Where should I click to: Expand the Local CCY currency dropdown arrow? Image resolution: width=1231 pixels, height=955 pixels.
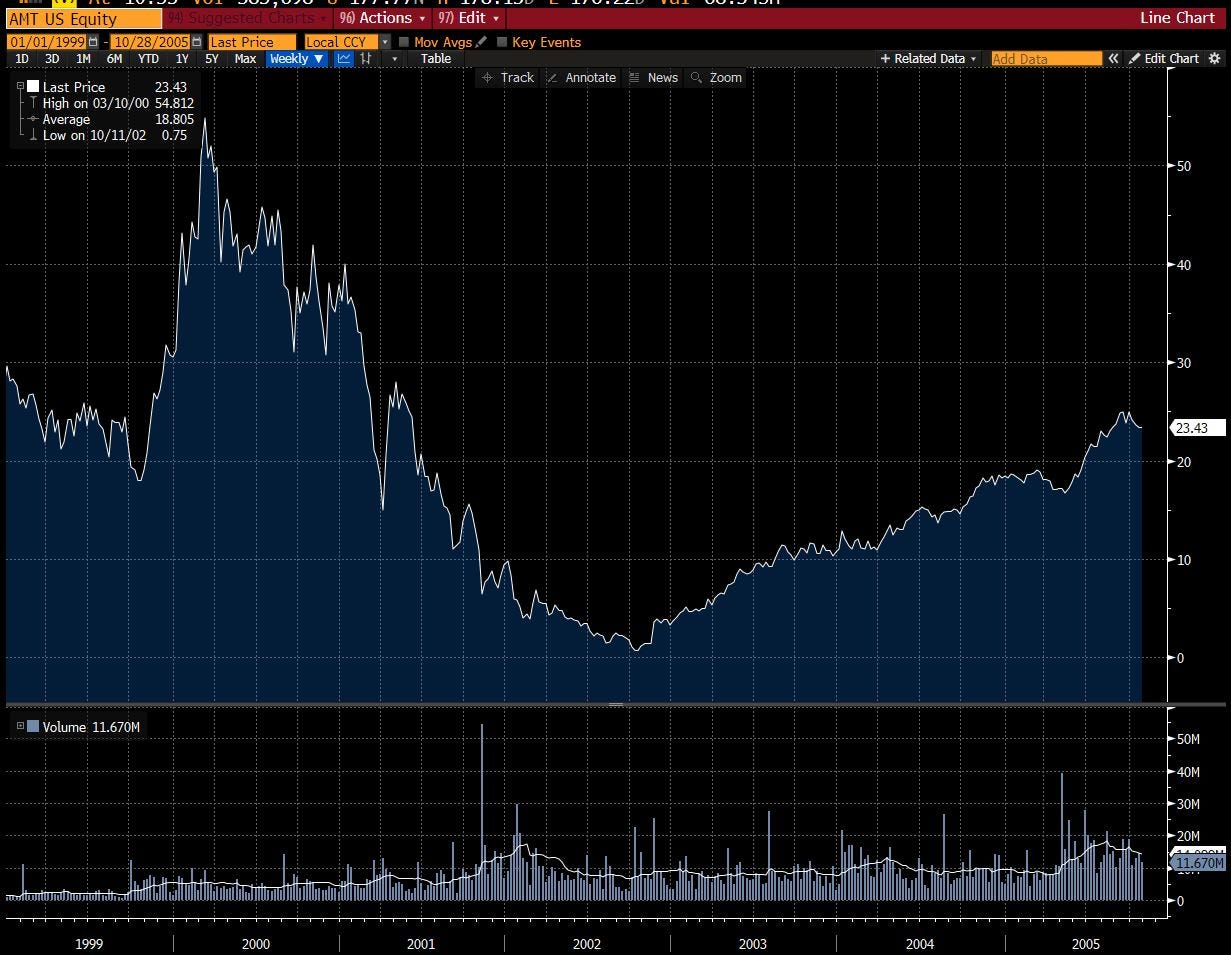pyautogui.click(x=385, y=42)
